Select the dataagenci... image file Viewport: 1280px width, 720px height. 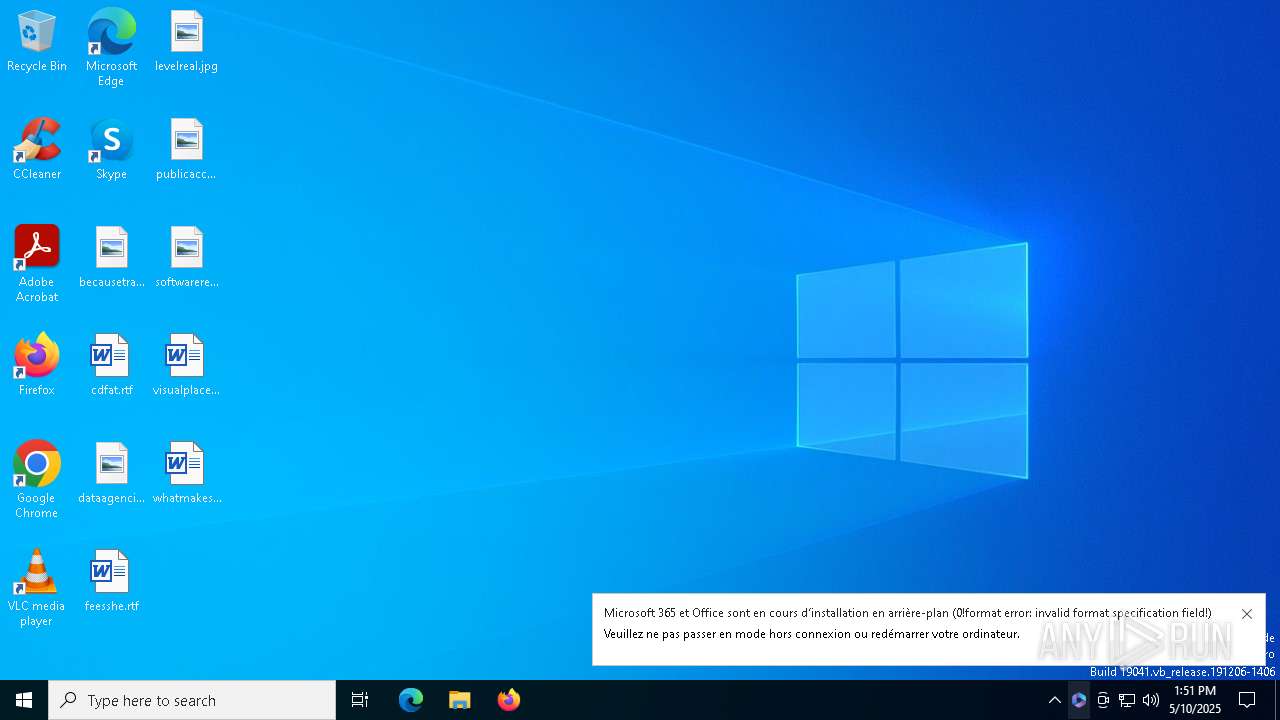click(x=112, y=474)
